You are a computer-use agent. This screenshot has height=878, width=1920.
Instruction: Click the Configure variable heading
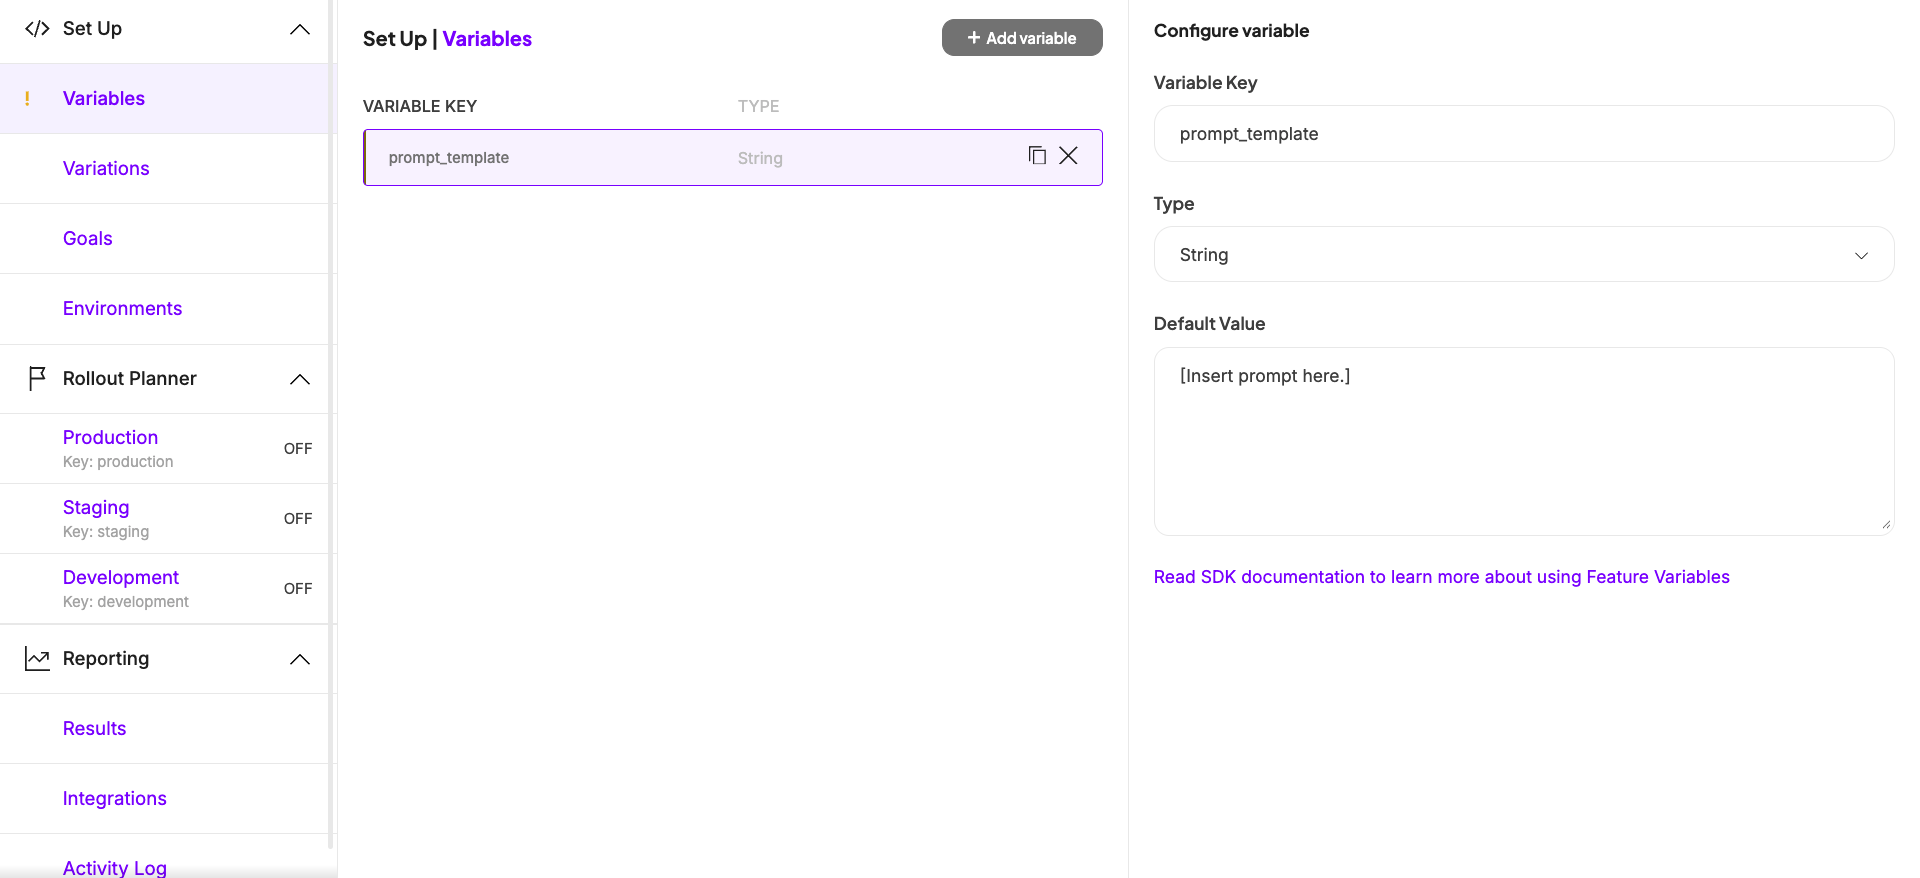(x=1231, y=31)
